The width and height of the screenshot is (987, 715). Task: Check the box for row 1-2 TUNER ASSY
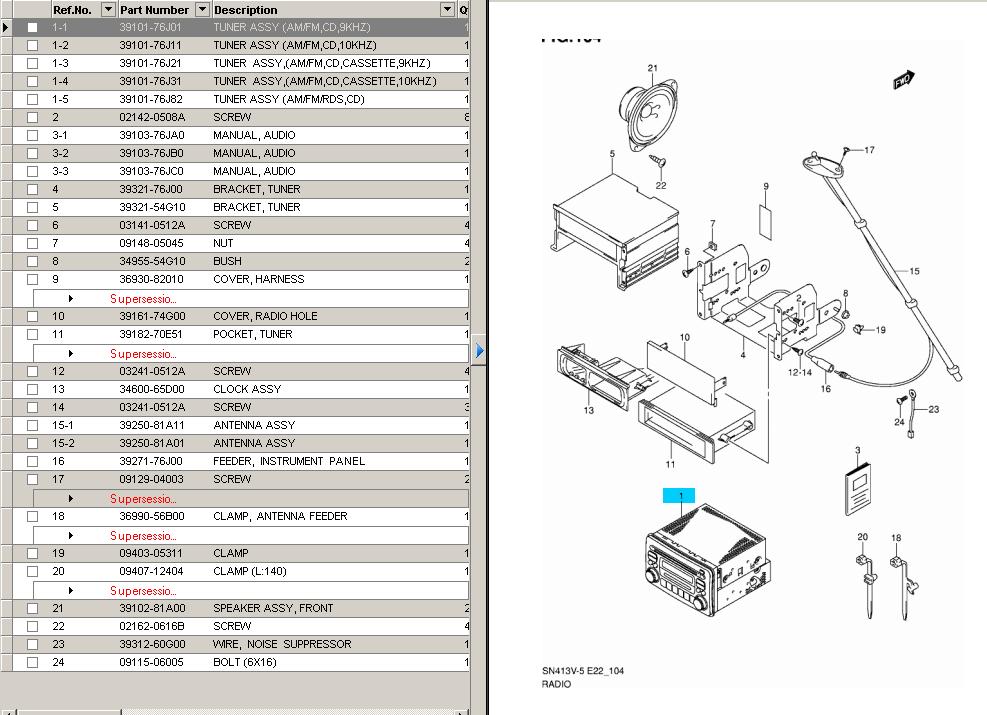point(33,45)
